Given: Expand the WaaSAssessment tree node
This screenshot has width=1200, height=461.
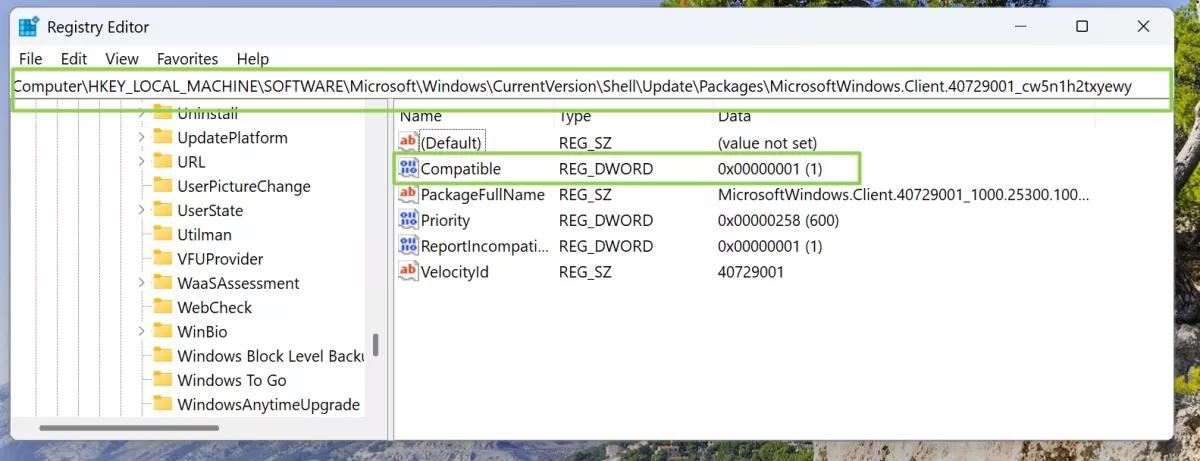Looking at the screenshot, I should tap(141, 283).
